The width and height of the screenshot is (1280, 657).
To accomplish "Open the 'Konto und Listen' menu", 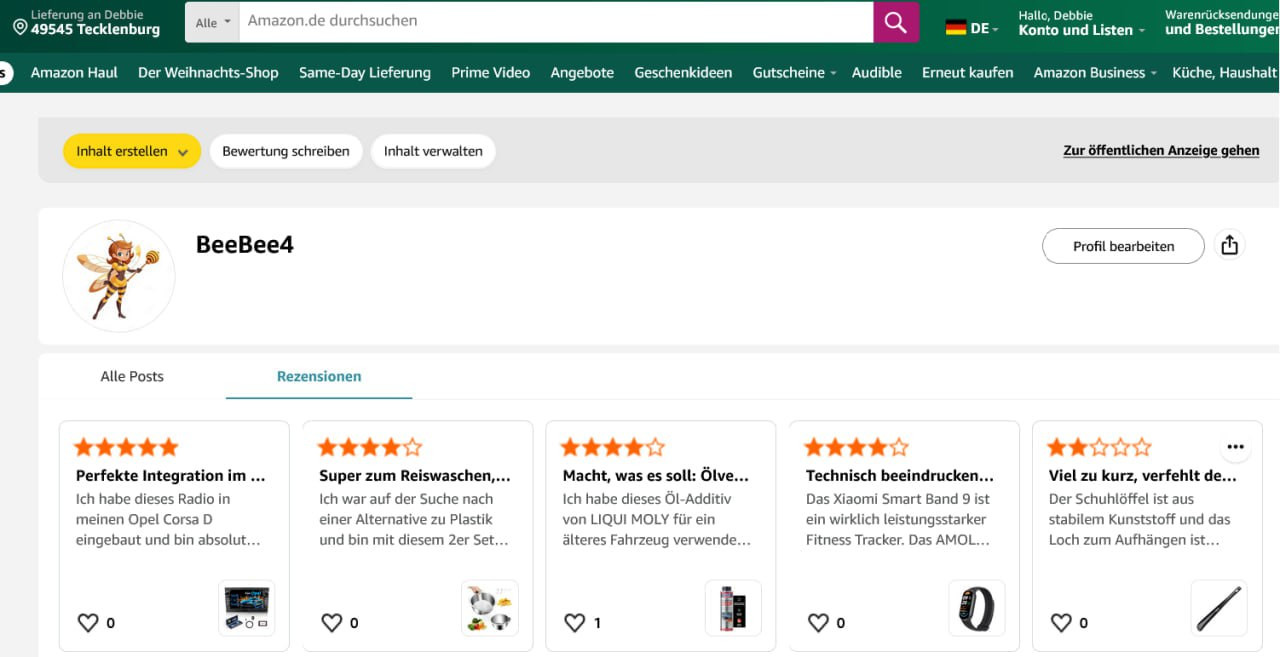I will point(1081,30).
